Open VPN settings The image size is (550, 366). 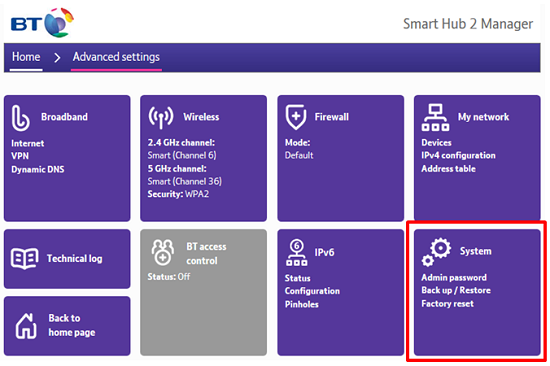click(x=20, y=156)
